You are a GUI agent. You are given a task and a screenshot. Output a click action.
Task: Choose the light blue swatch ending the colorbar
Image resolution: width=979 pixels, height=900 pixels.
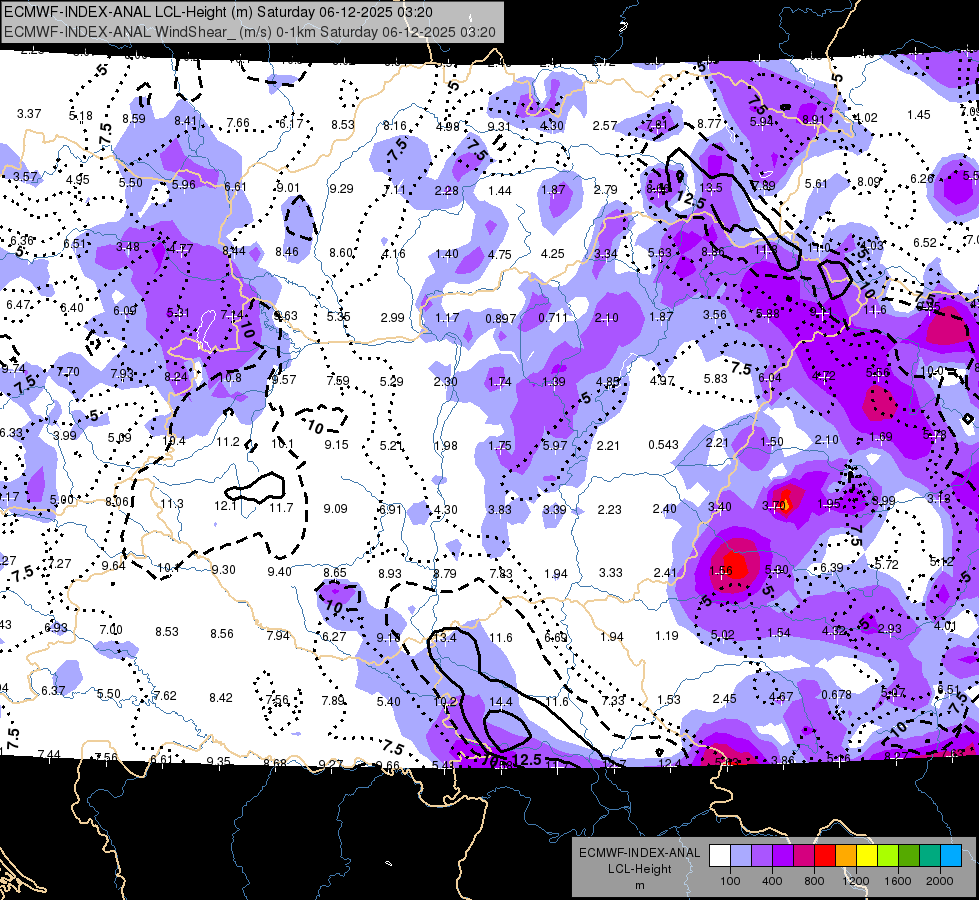point(951,855)
